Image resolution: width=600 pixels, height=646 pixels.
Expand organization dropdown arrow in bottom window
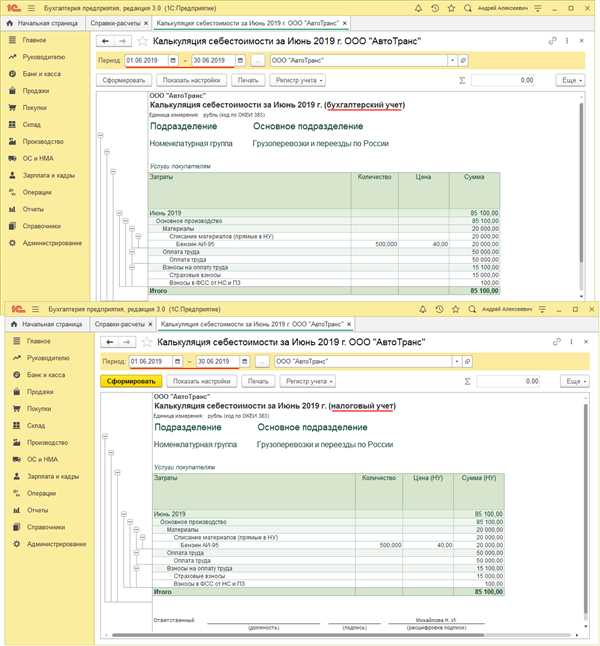(457, 361)
